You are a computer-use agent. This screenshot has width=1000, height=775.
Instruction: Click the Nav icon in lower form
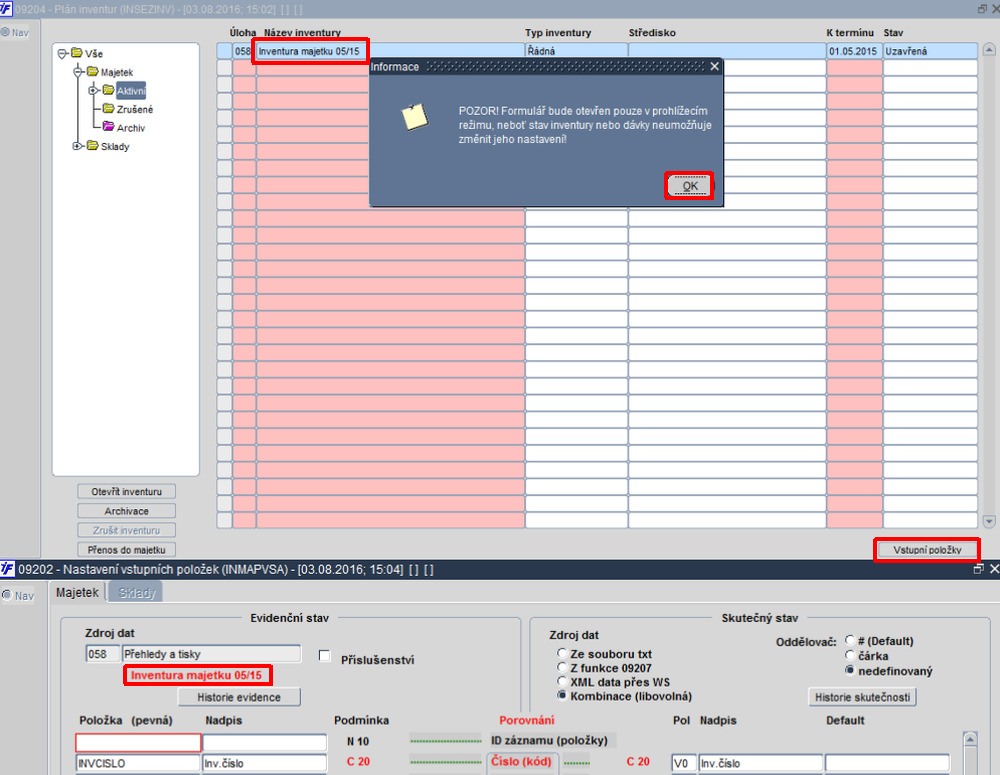[x=6, y=595]
